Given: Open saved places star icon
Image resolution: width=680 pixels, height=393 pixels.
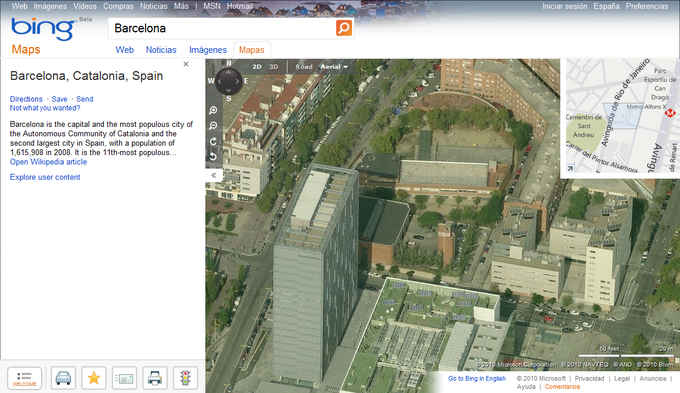Looking at the screenshot, I should 94,378.
